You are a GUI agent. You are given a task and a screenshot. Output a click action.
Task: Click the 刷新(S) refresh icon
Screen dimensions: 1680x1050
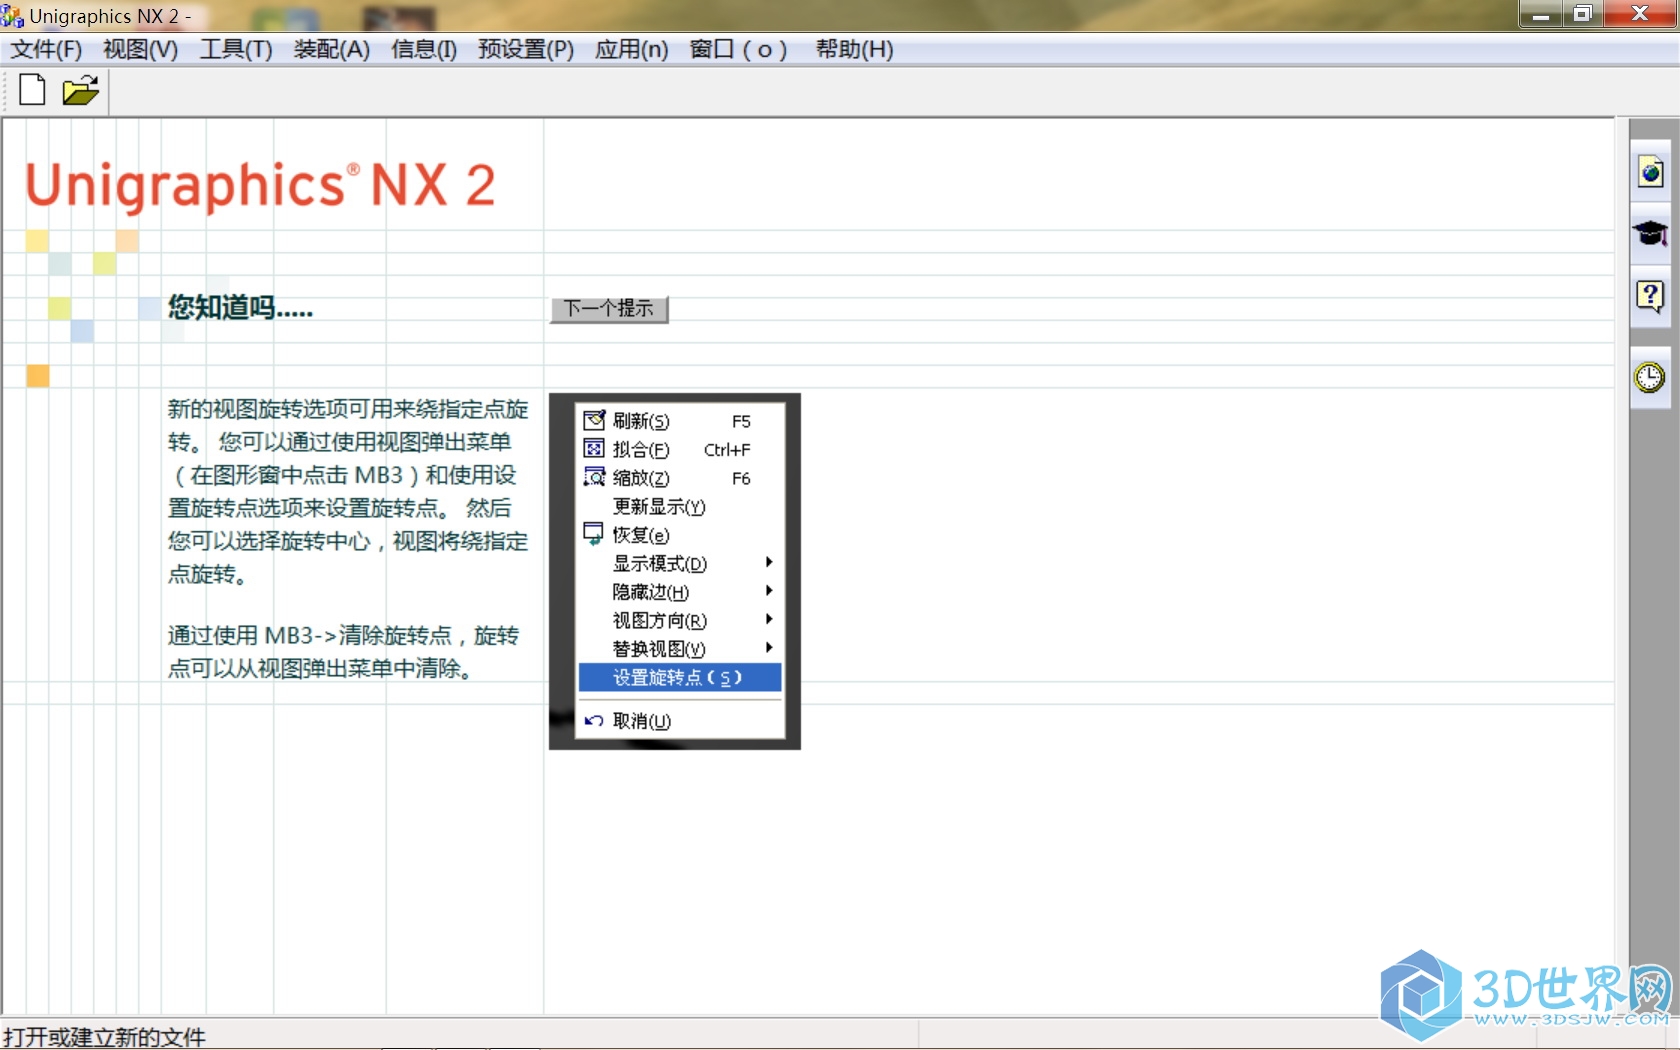(594, 420)
